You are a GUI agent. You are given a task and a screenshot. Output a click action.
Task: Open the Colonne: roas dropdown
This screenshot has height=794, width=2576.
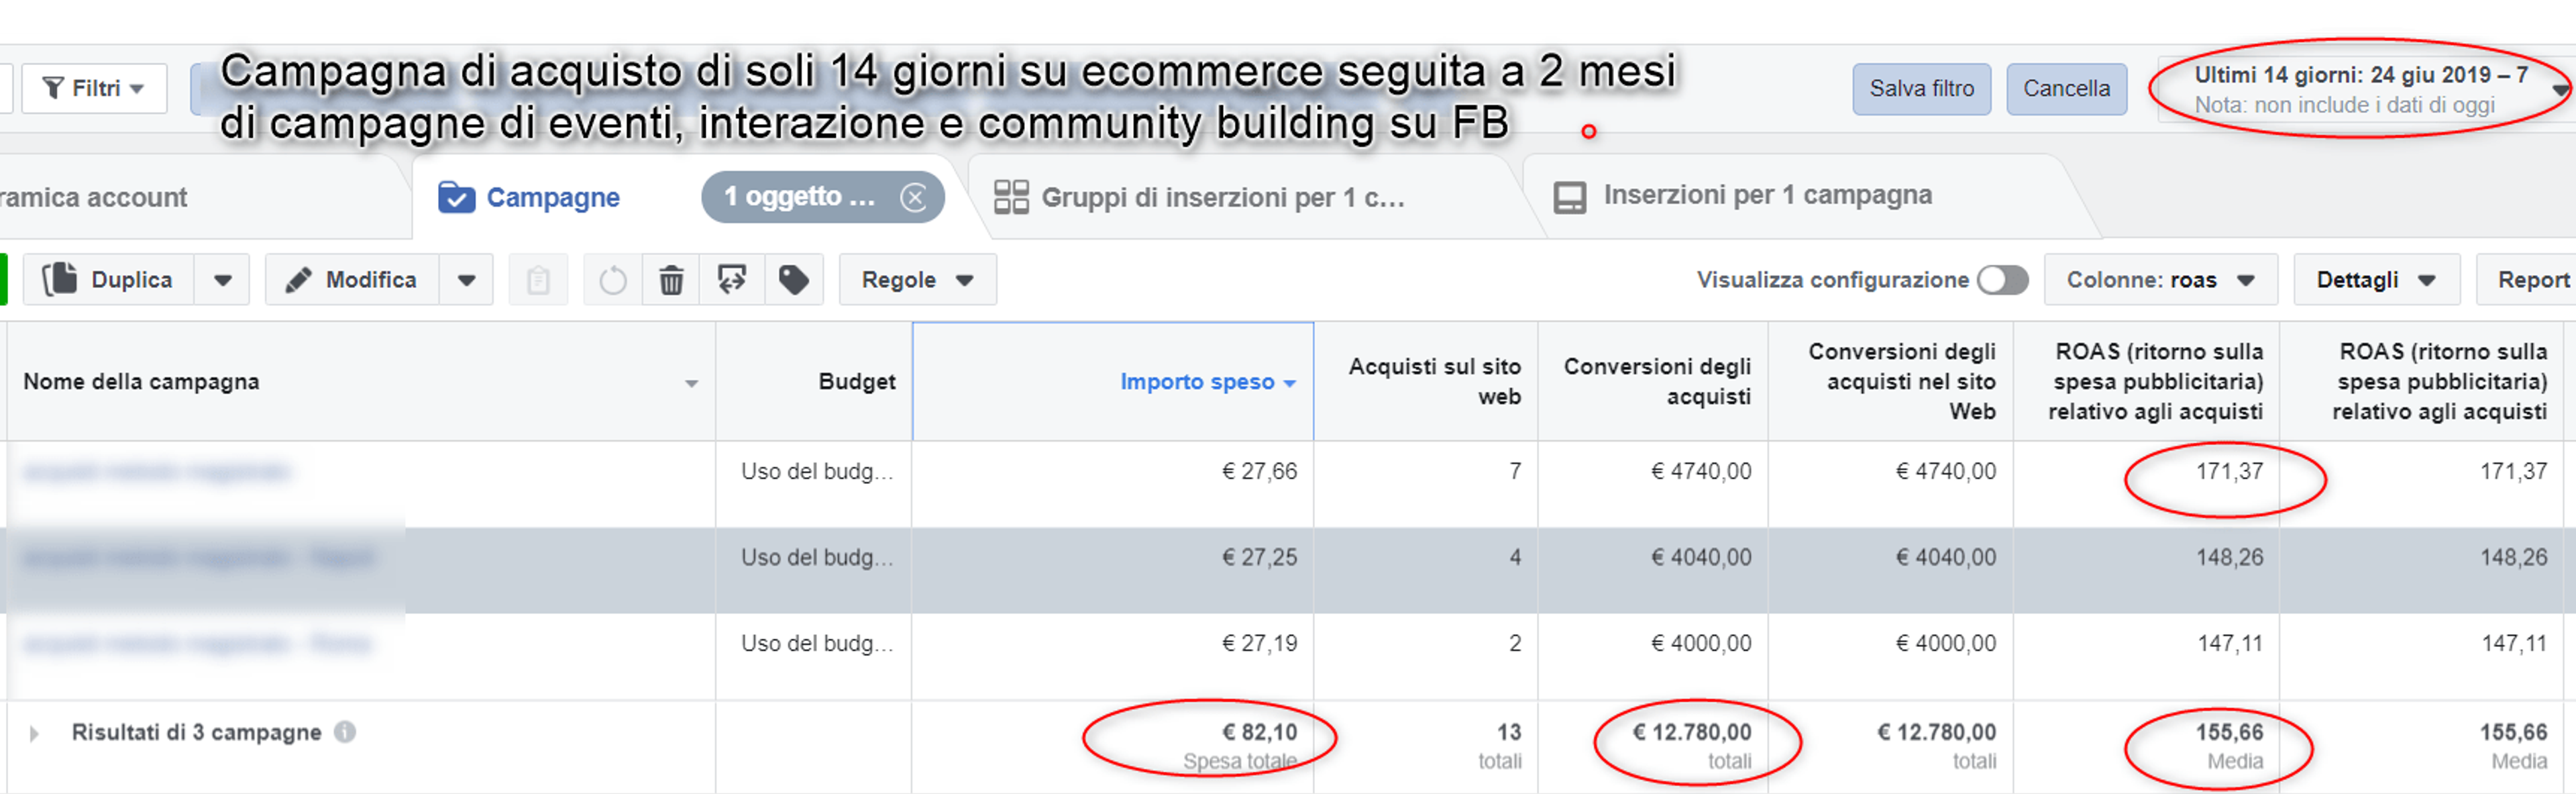pyautogui.click(x=2161, y=280)
